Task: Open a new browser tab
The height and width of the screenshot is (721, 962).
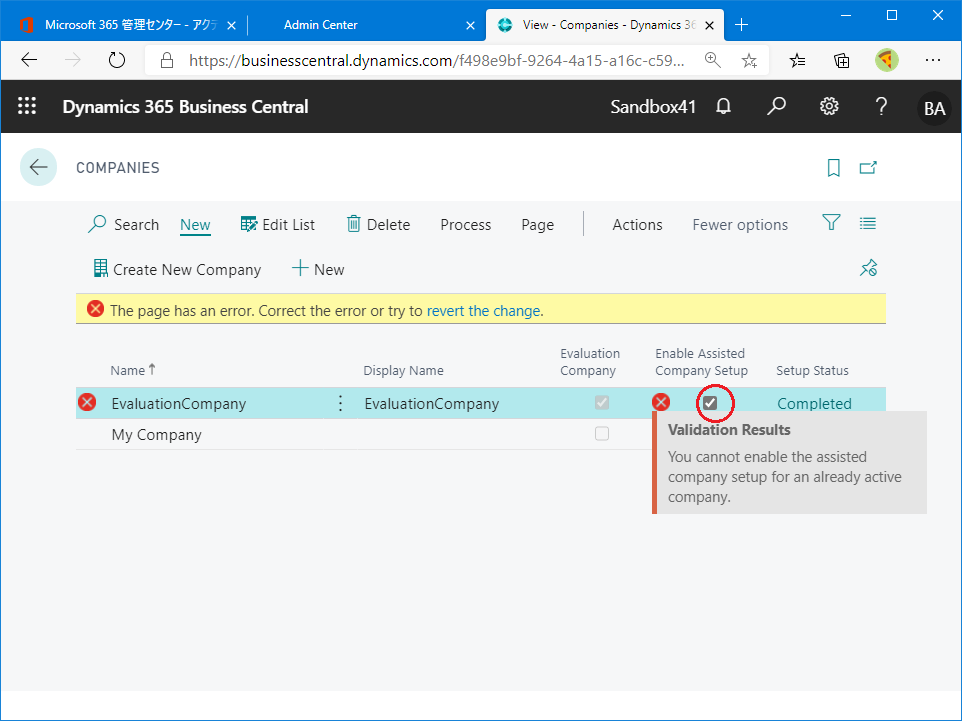Action: pos(741,25)
